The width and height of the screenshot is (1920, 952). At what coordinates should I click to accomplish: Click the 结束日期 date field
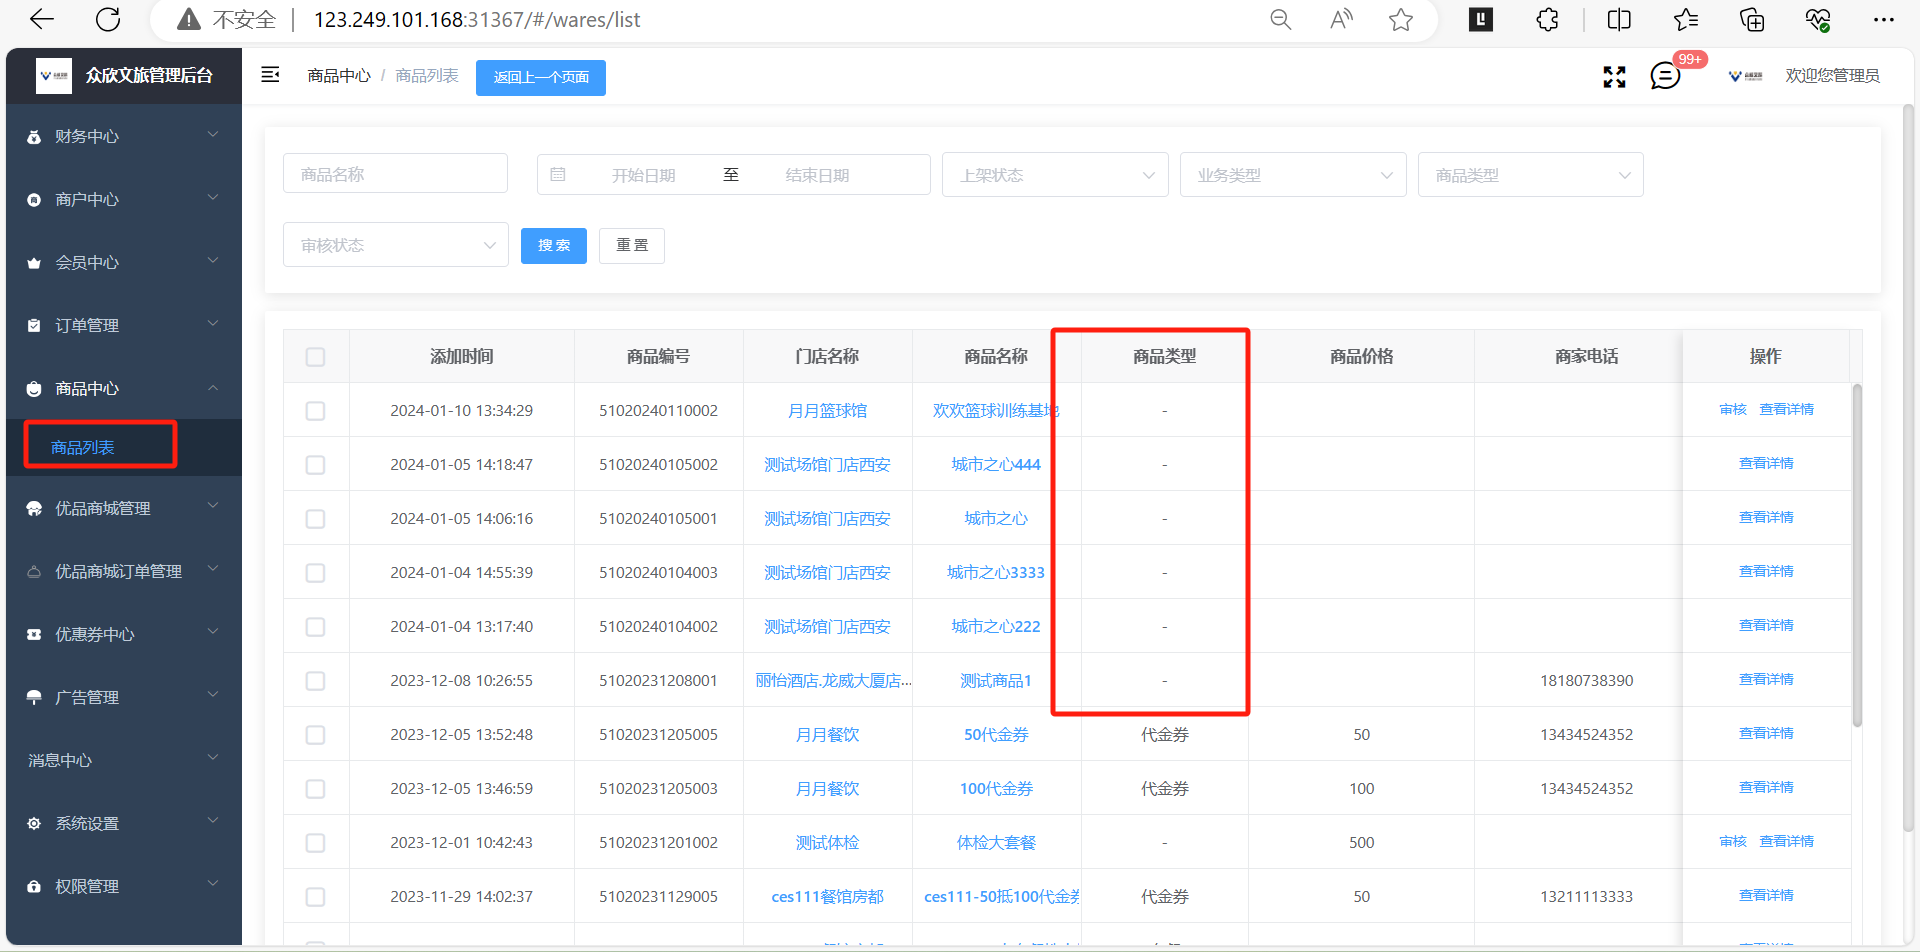(817, 175)
